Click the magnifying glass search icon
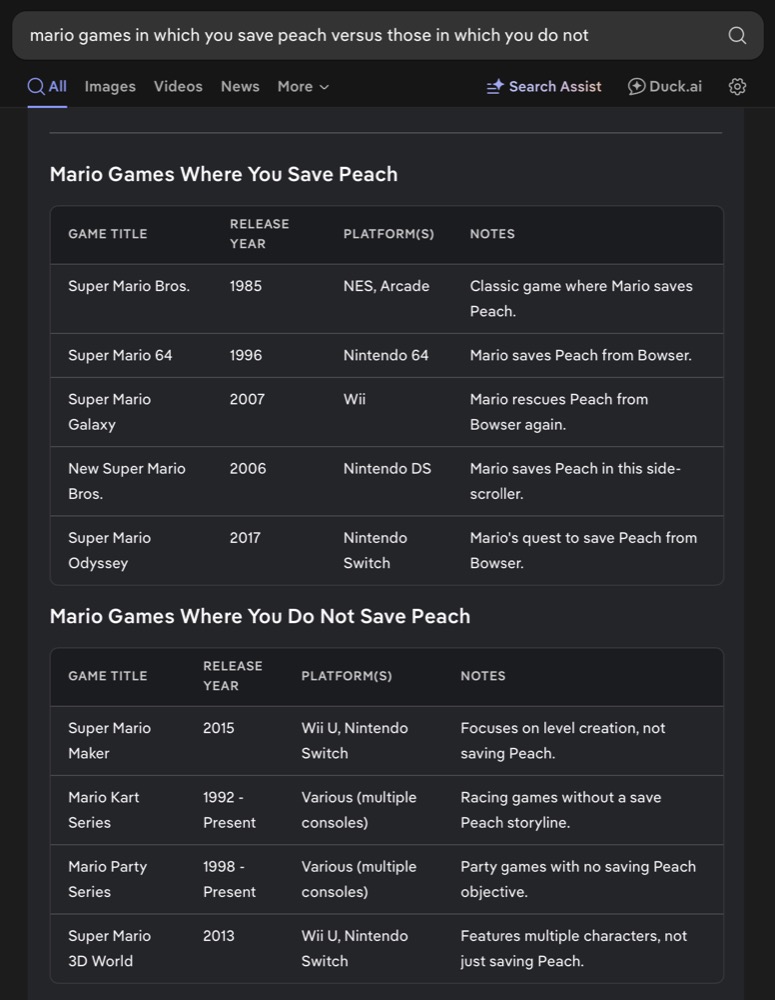The height and width of the screenshot is (1000, 775). click(737, 36)
